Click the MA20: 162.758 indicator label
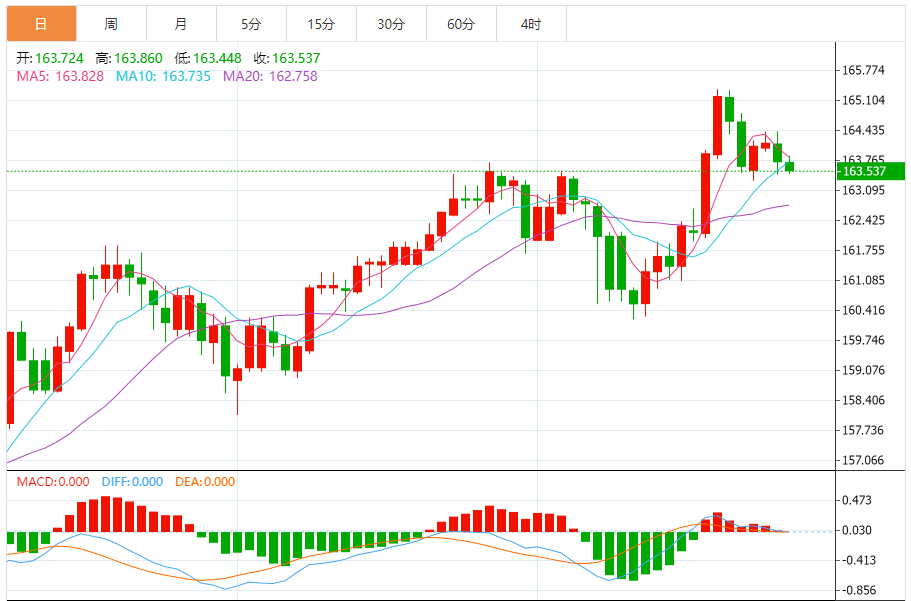 270,76
